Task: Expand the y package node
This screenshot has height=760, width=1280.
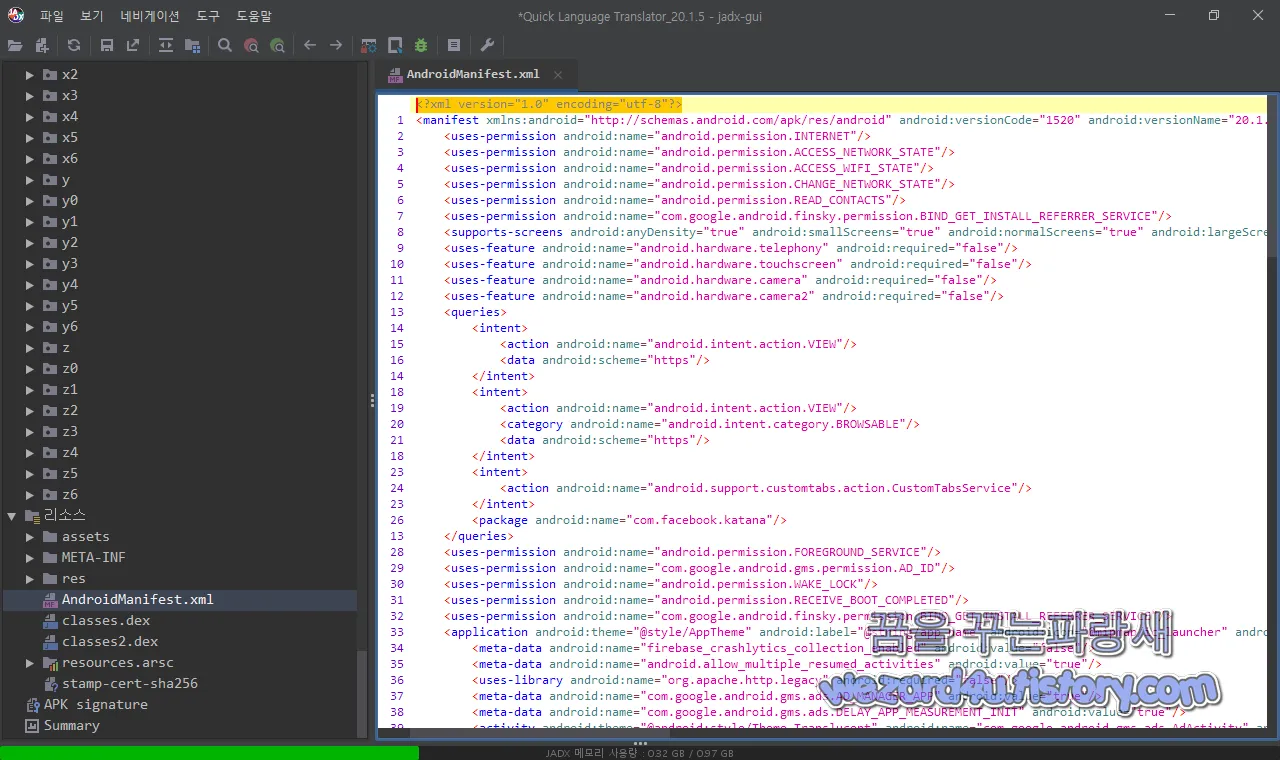Action: click(x=30, y=180)
